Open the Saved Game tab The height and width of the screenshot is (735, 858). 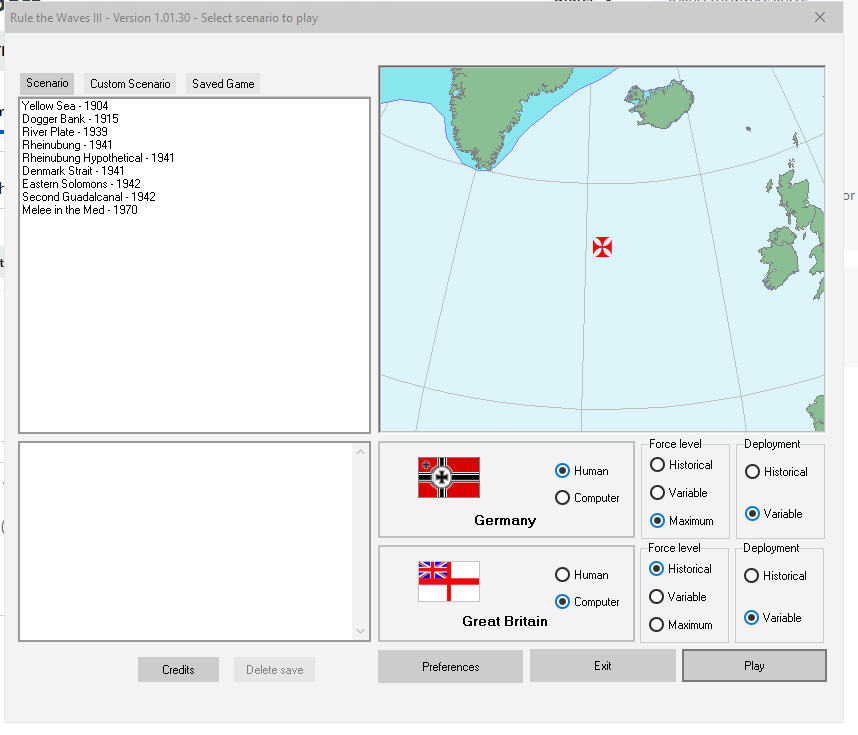223,84
